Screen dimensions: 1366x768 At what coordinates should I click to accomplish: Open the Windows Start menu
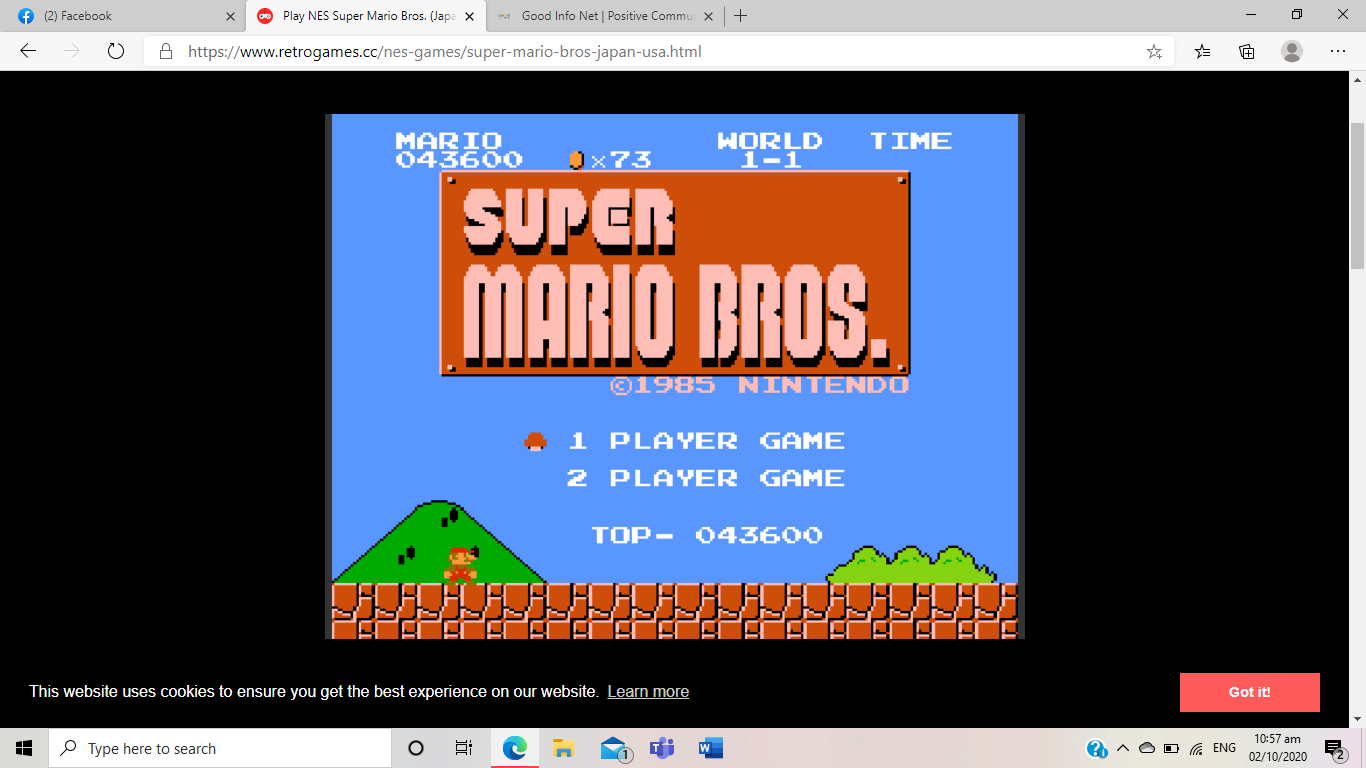(x=24, y=748)
